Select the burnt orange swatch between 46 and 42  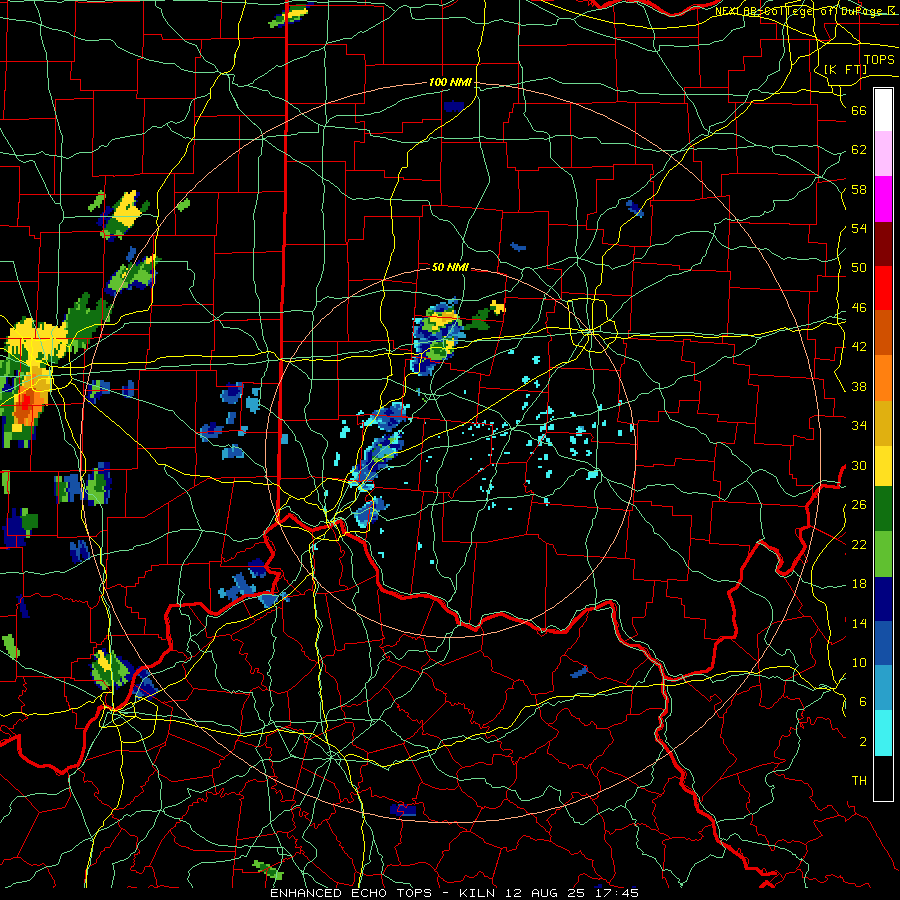[883, 332]
